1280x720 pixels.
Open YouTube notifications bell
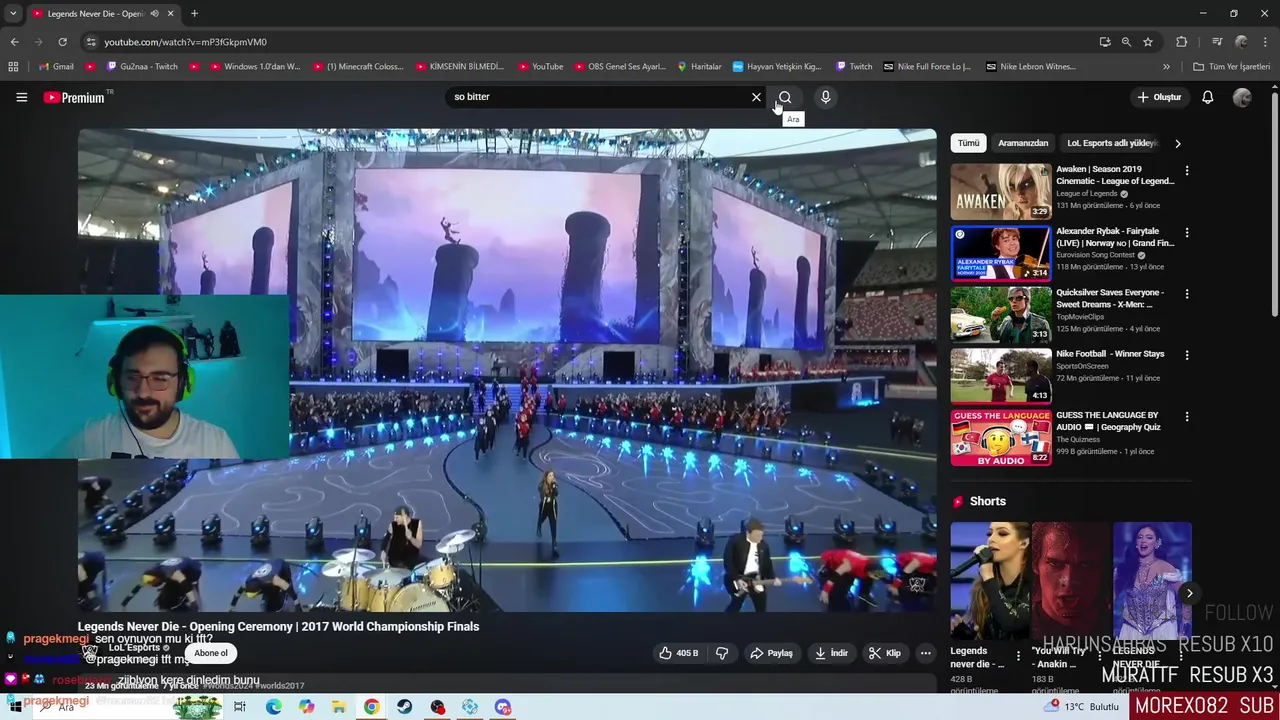point(1207,97)
